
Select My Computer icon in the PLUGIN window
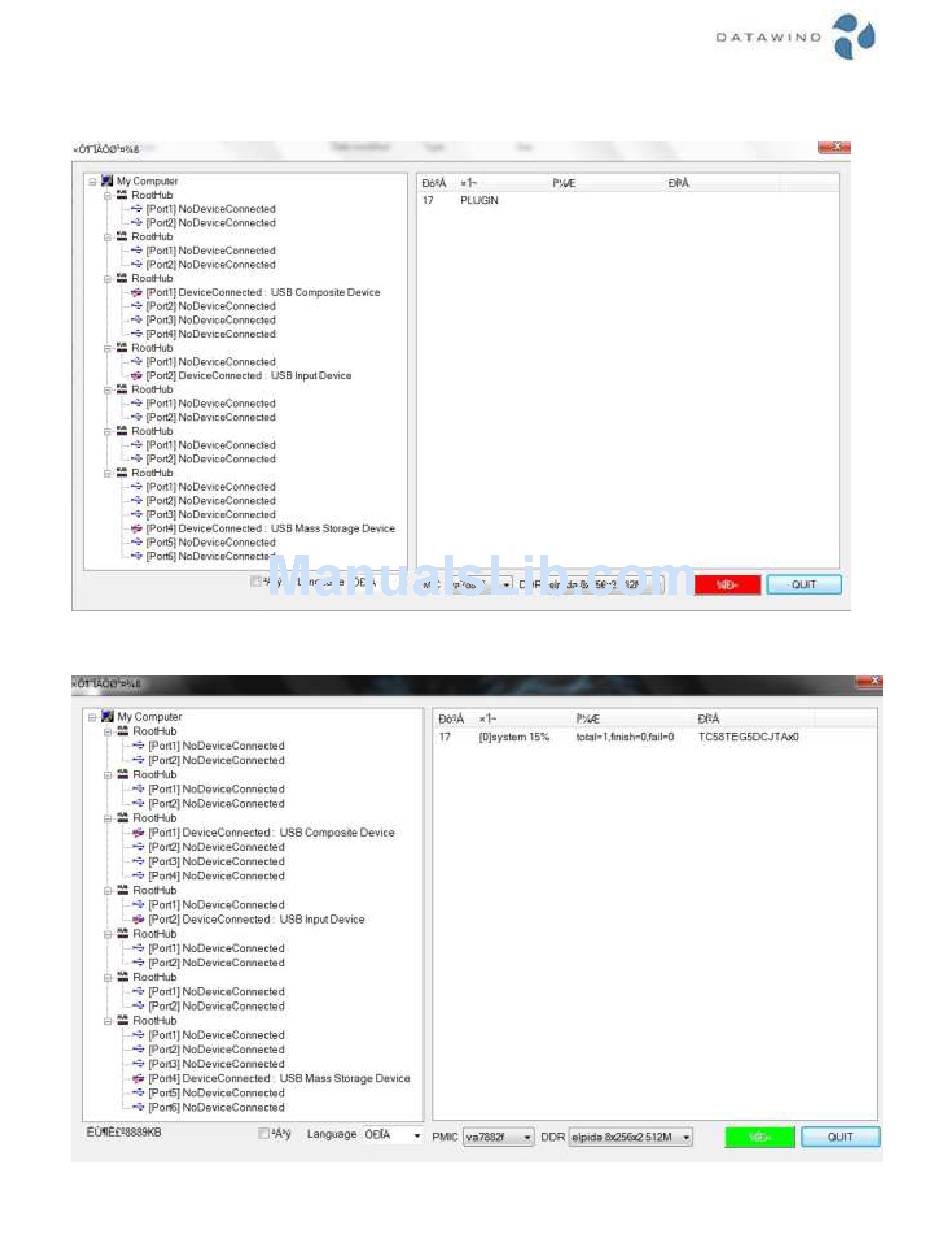[x=107, y=181]
